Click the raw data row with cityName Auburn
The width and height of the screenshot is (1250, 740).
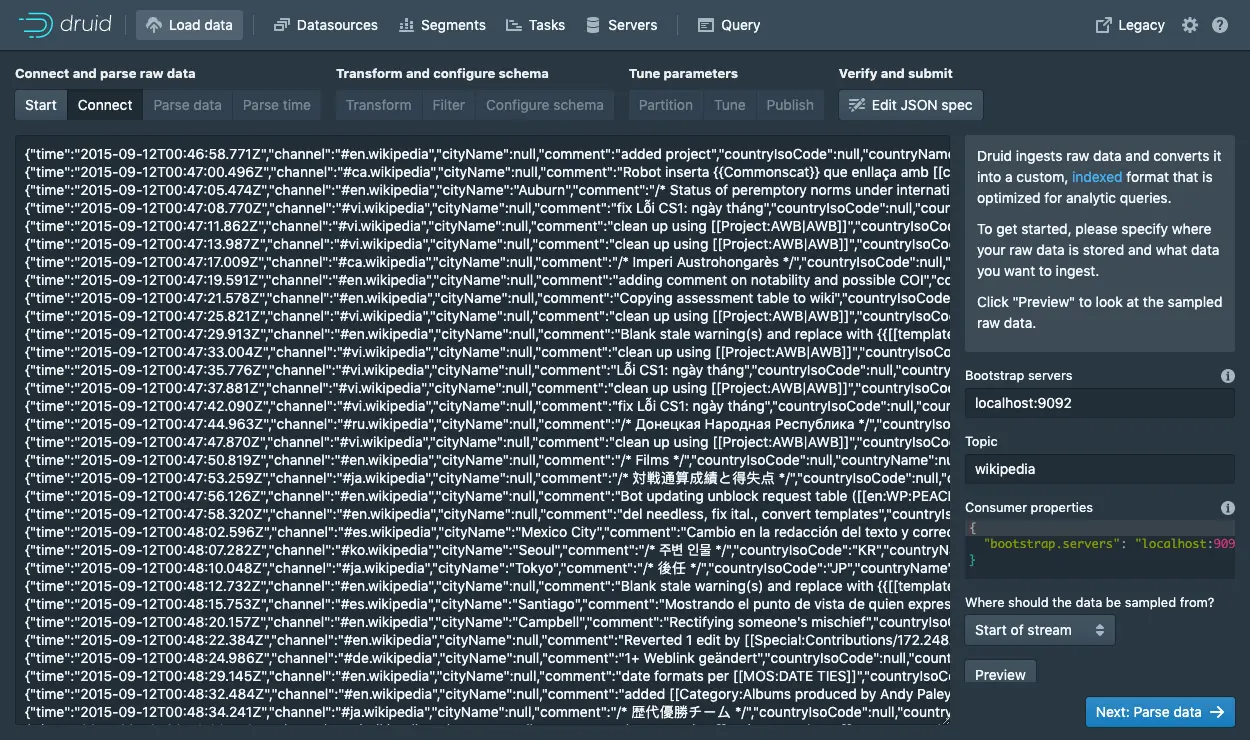coord(487,190)
